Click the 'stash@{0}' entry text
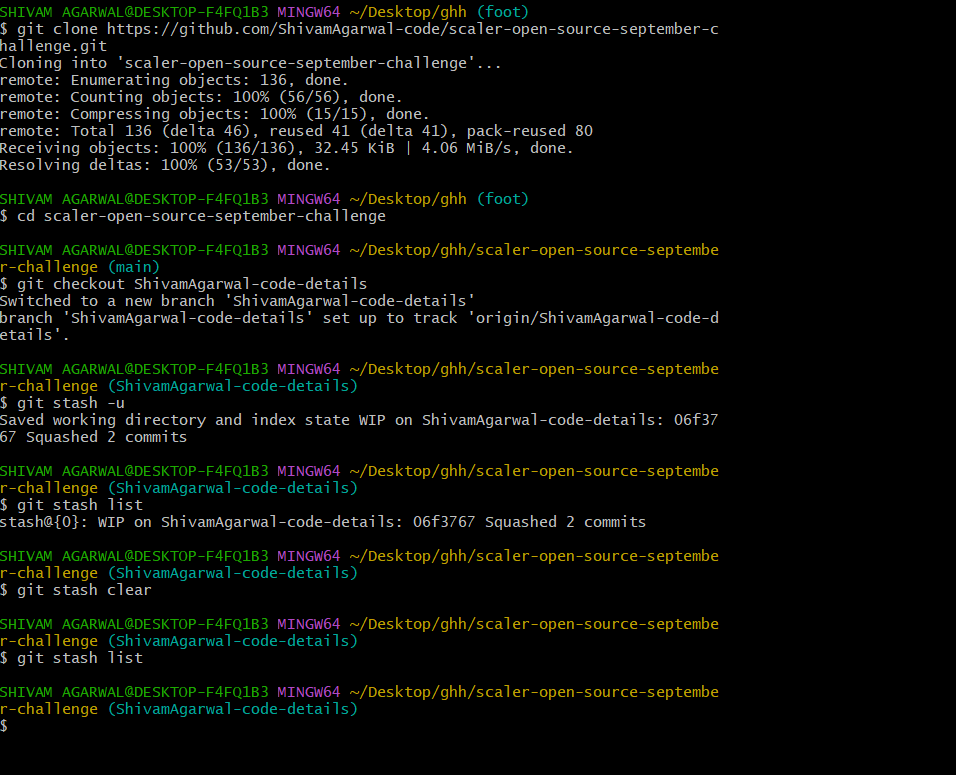 click(x=35, y=521)
